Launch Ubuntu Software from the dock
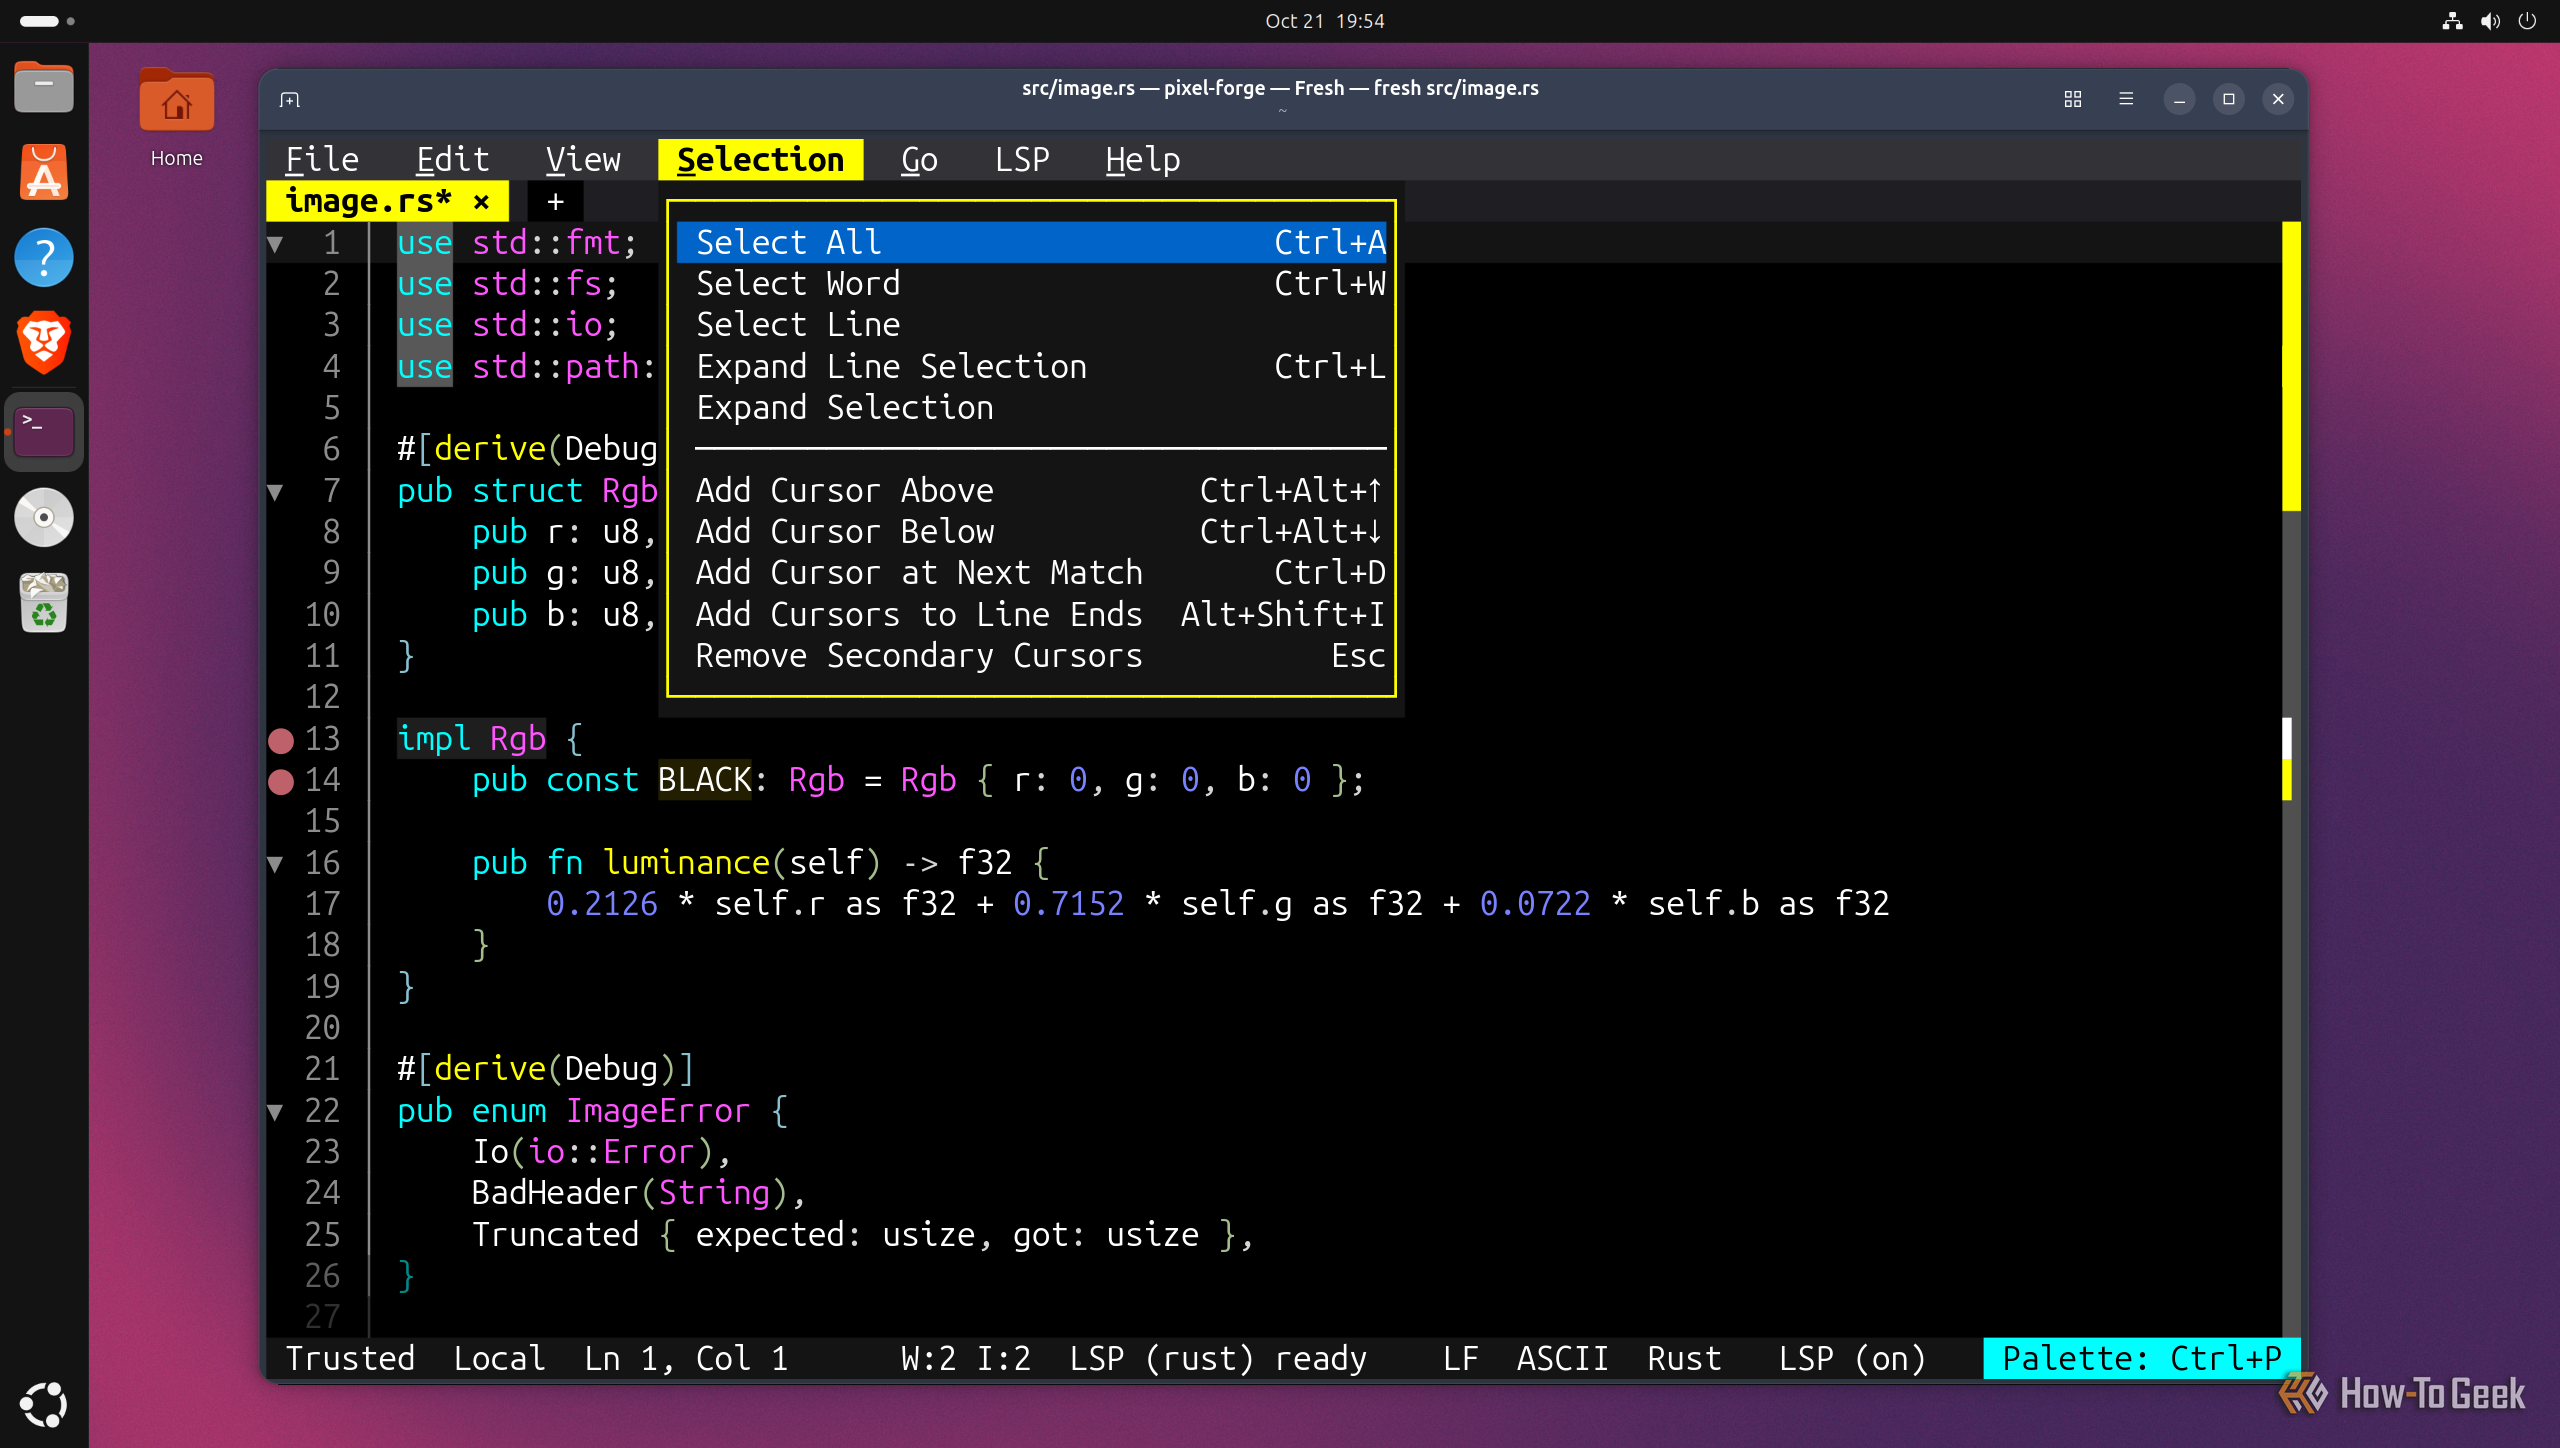Screen dimensions: 2560x1448 (44, 173)
